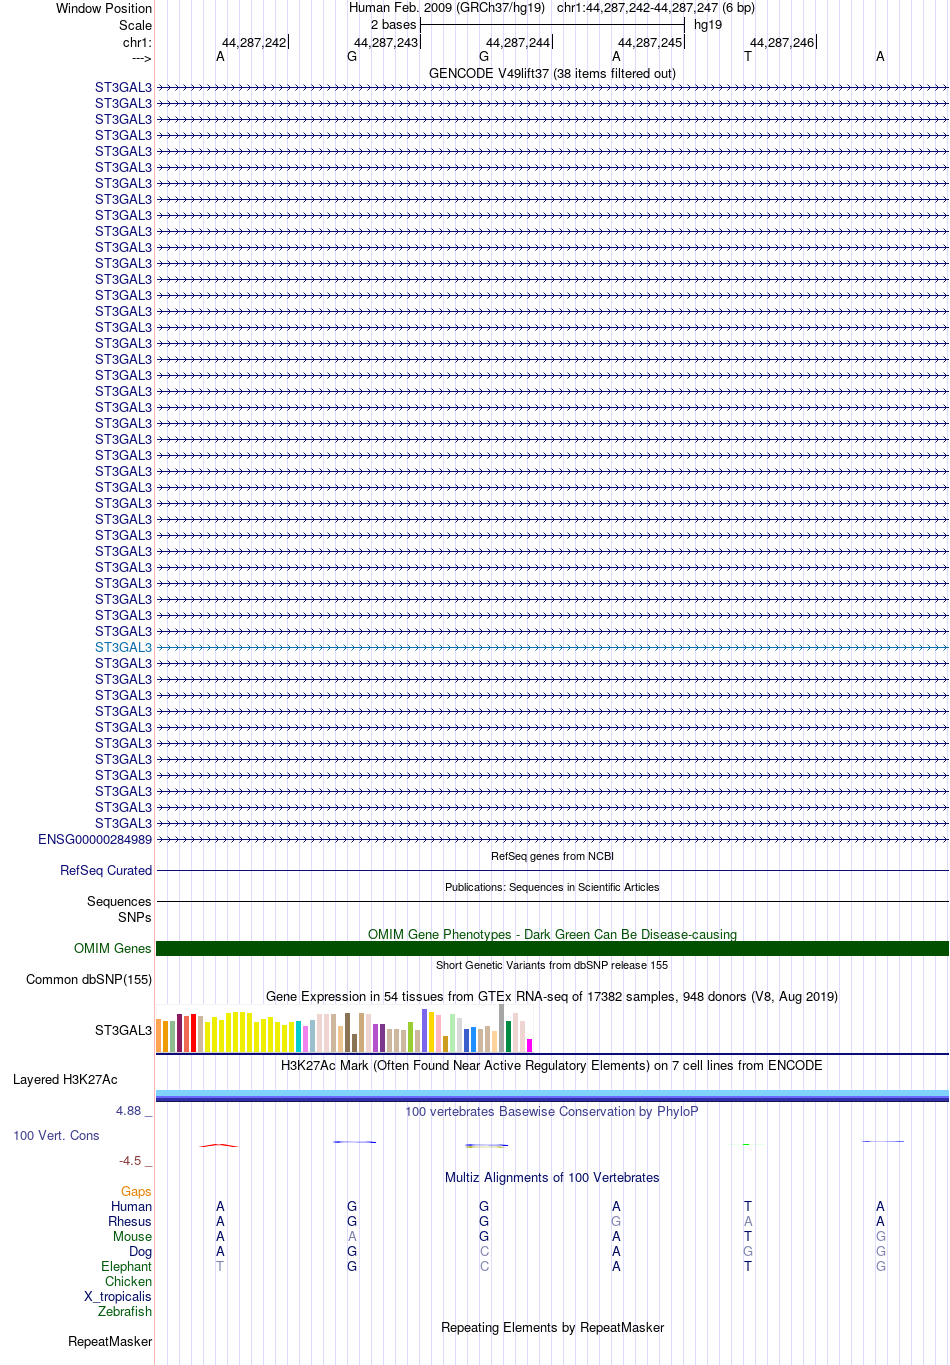Click the T base in the Human row
Screen dimensions: 950x1365
click(748, 1206)
